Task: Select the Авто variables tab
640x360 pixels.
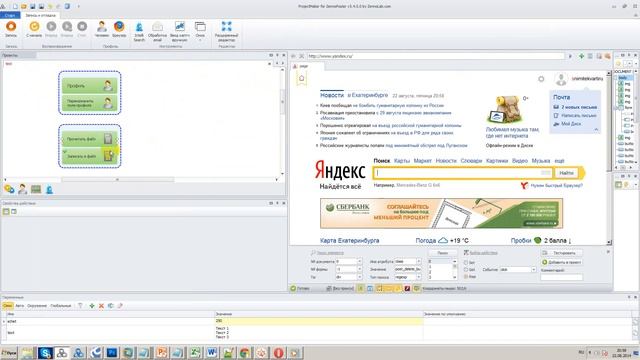Action: (20, 306)
